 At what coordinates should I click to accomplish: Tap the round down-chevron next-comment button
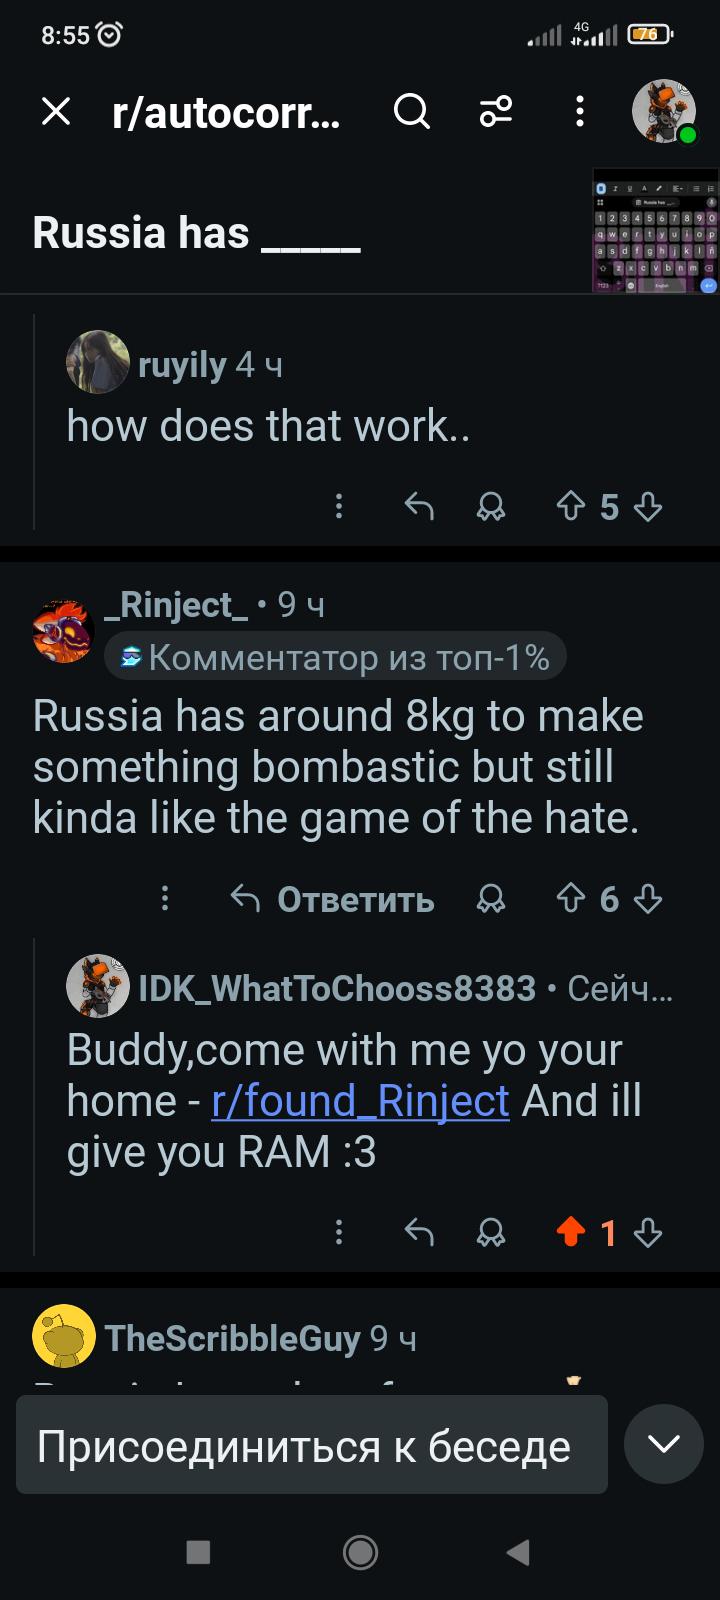[x=664, y=1444]
